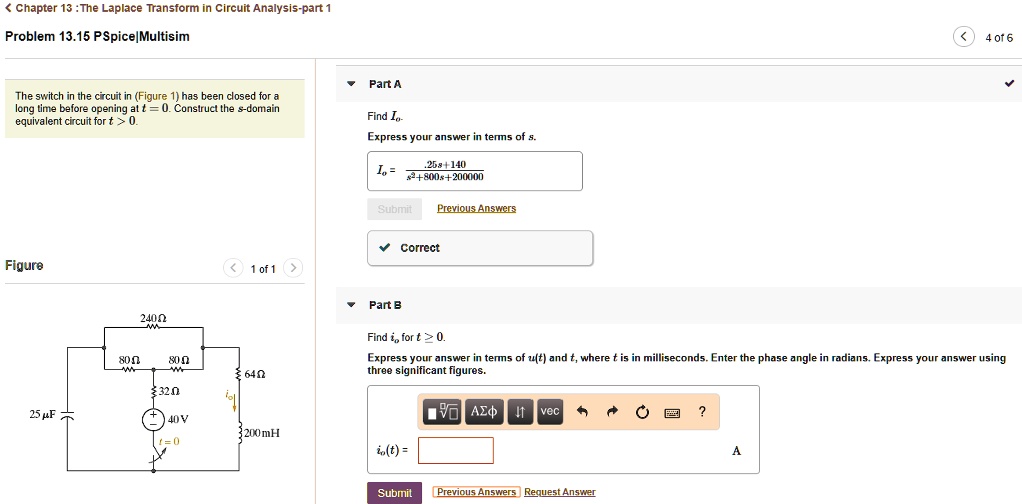
Task: Open keyboard shortcuts icon
Action: (672, 412)
